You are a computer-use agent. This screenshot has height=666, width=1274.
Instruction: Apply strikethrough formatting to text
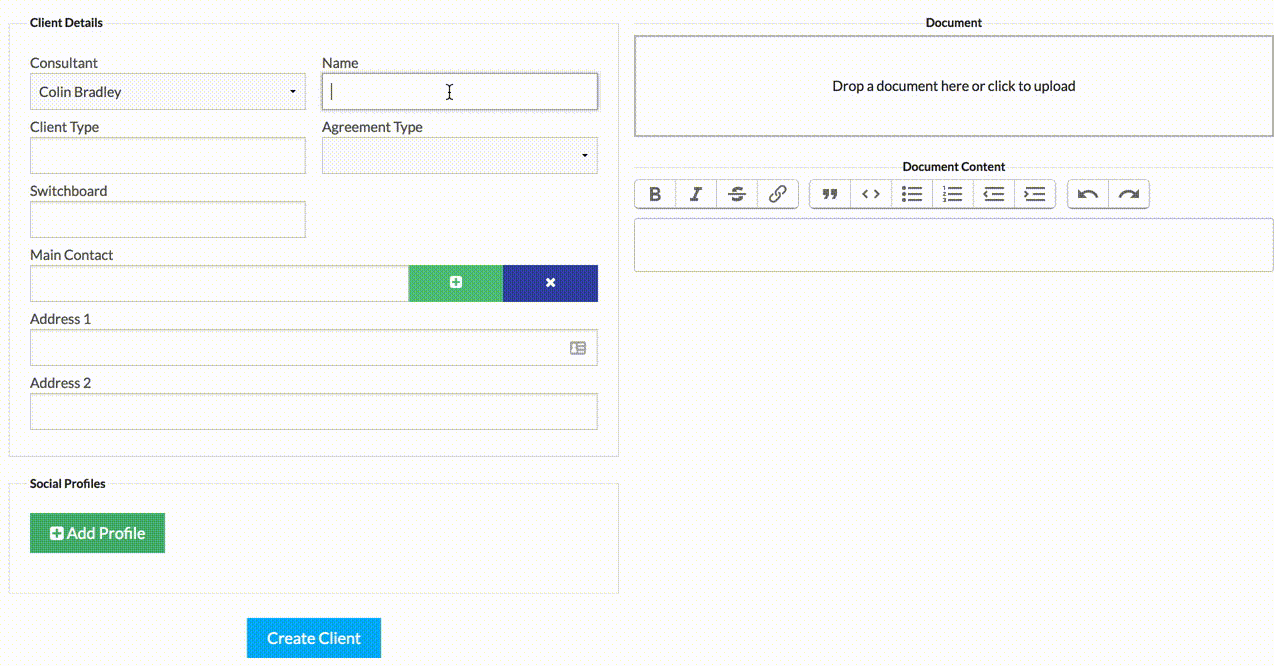coord(737,194)
